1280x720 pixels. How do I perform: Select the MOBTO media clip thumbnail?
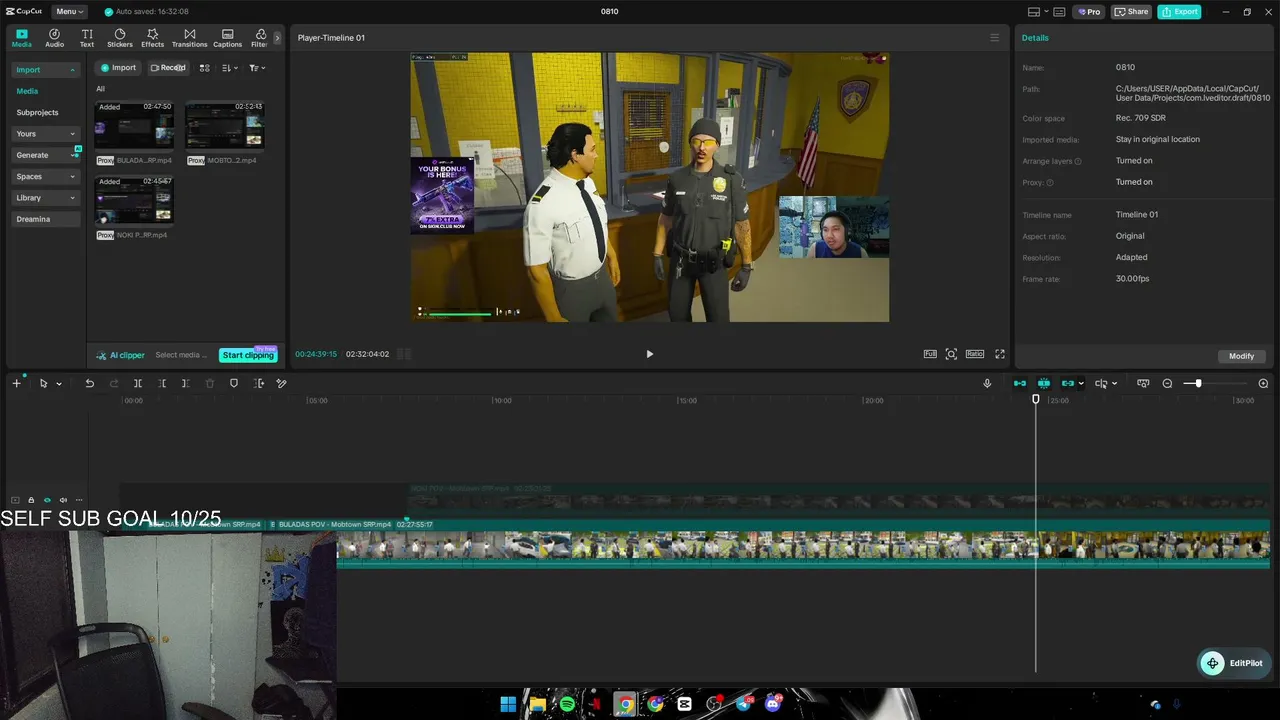click(x=225, y=125)
